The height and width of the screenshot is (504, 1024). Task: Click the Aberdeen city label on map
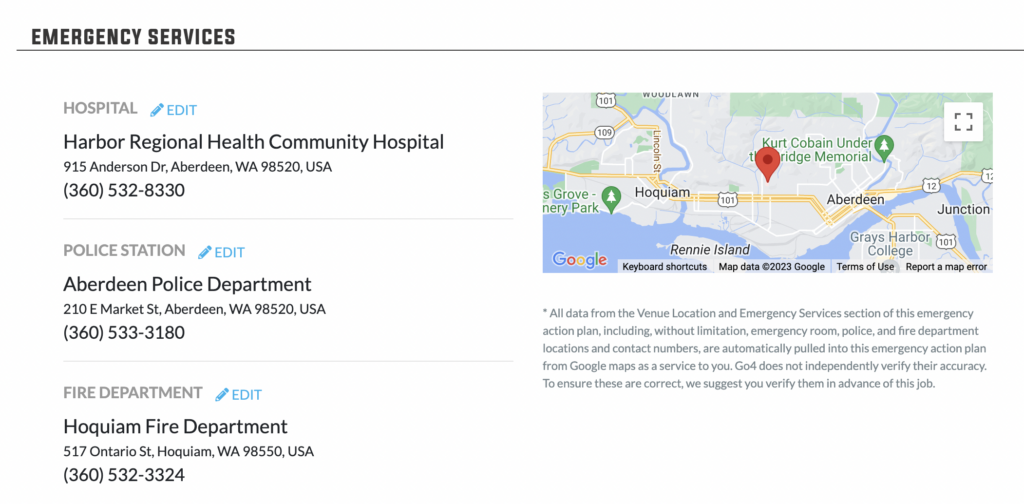coord(856,199)
